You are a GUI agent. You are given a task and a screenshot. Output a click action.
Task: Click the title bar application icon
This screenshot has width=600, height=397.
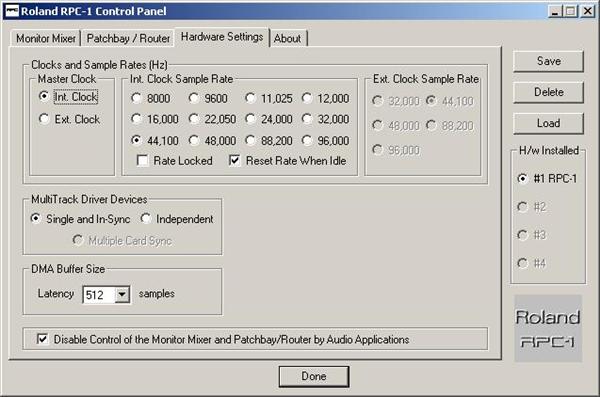[12, 11]
